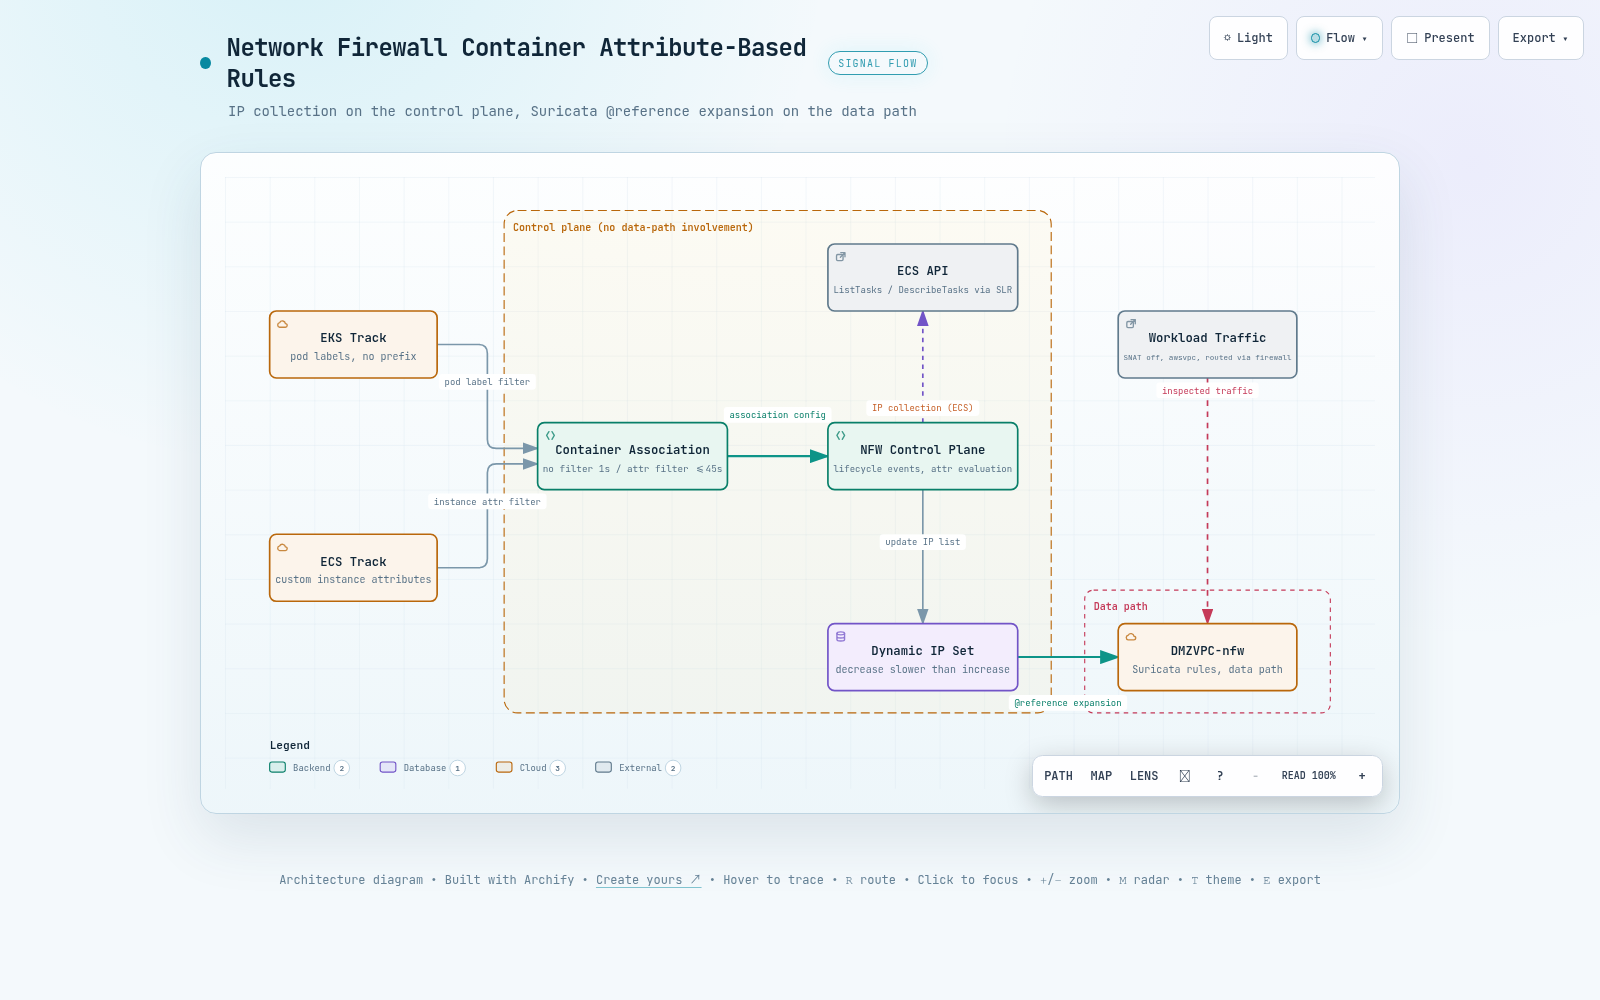
Task: Toggle the Cloud legend filter
Action: (x=530, y=768)
